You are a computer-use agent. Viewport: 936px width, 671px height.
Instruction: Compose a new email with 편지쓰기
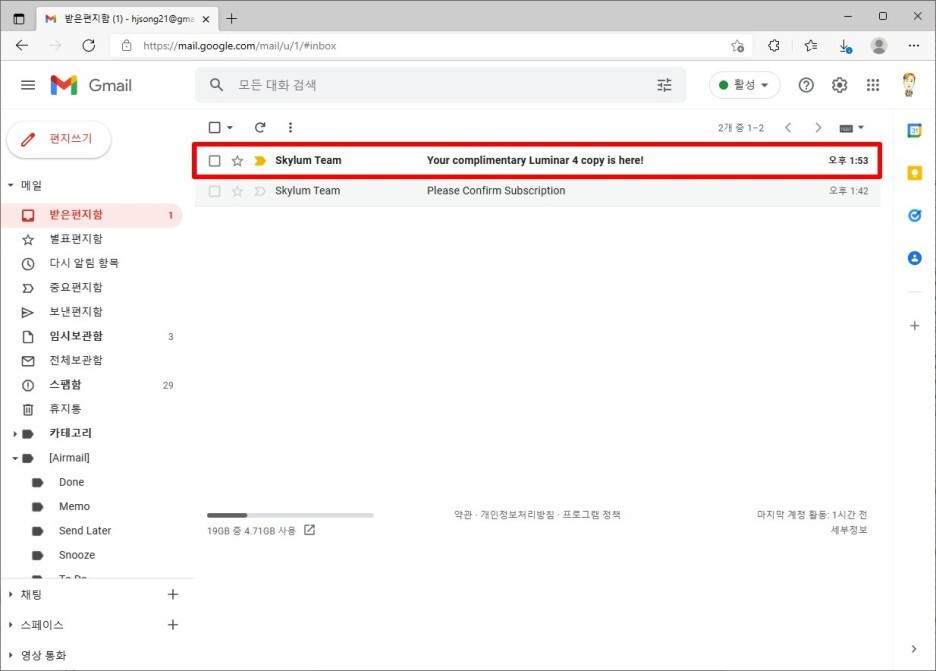[x=58, y=139]
